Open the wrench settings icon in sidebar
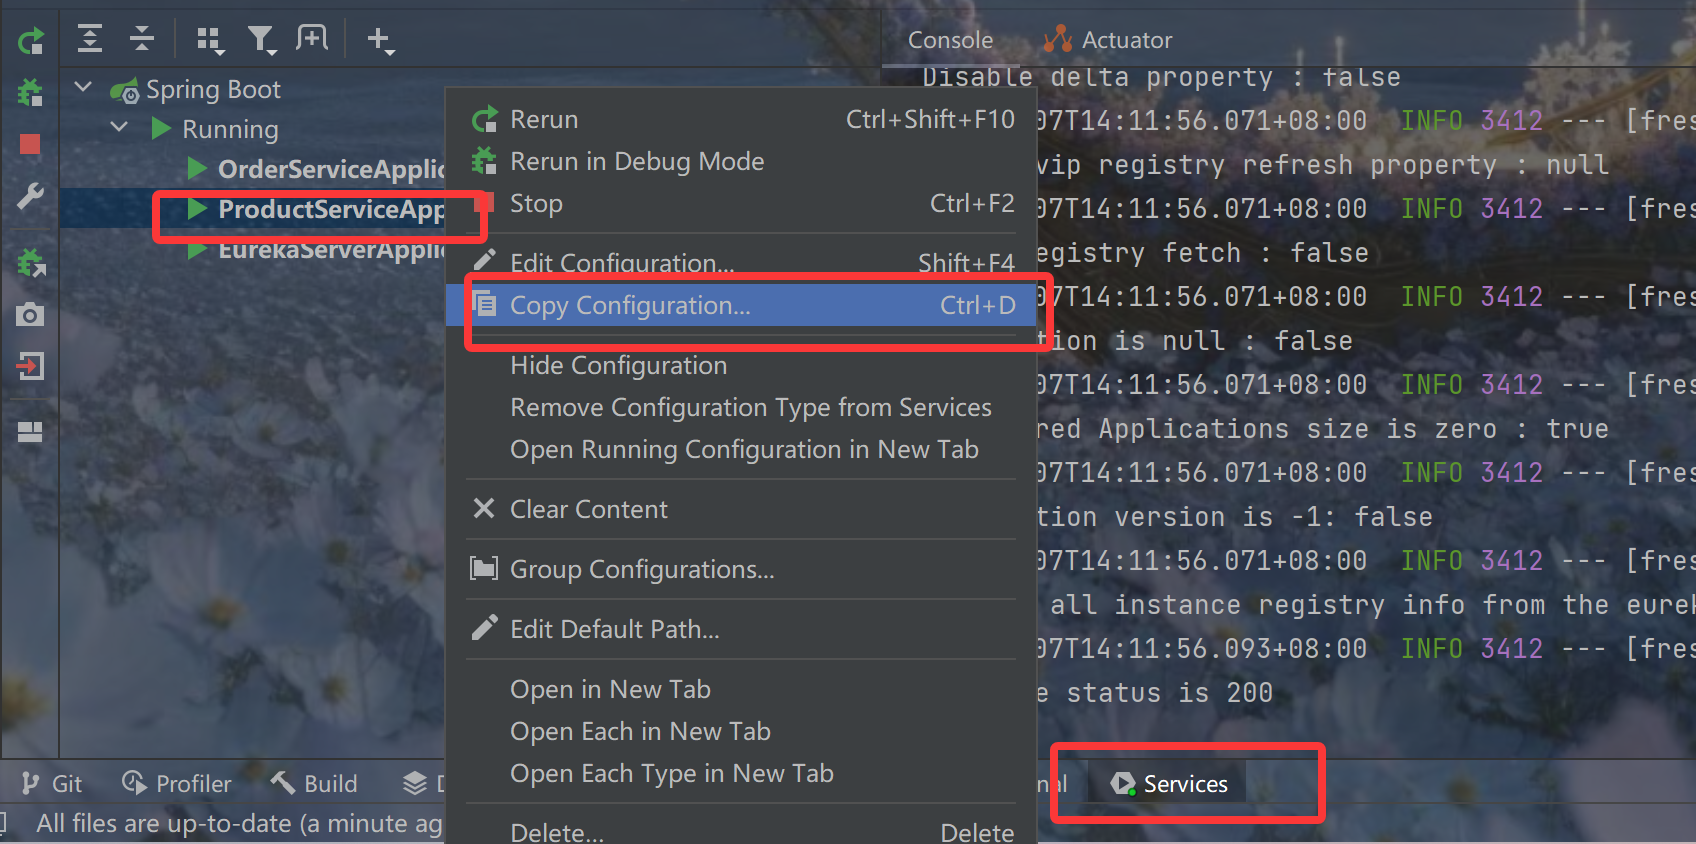Image resolution: width=1696 pixels, height=844 pixels. pyautogui.click(x=31, y=196)
